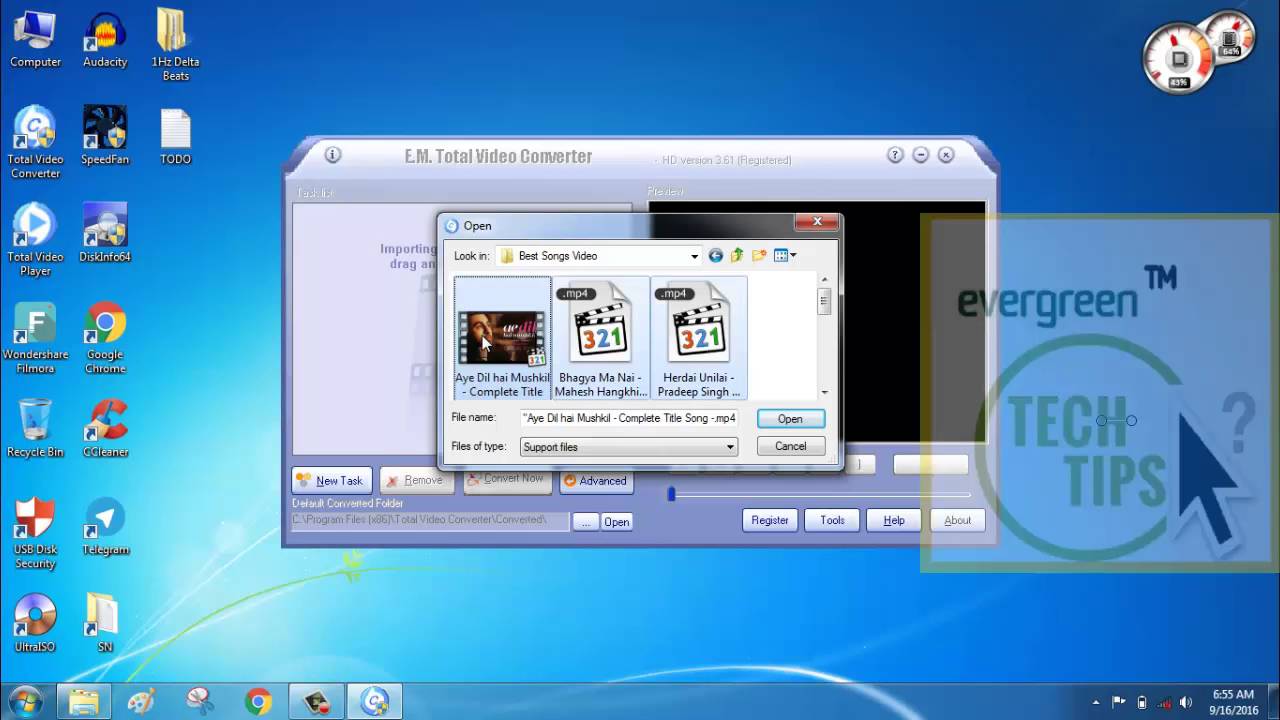Click into the File name field
This screenshot has height=720, width=1280.
[x=629, y=418]
